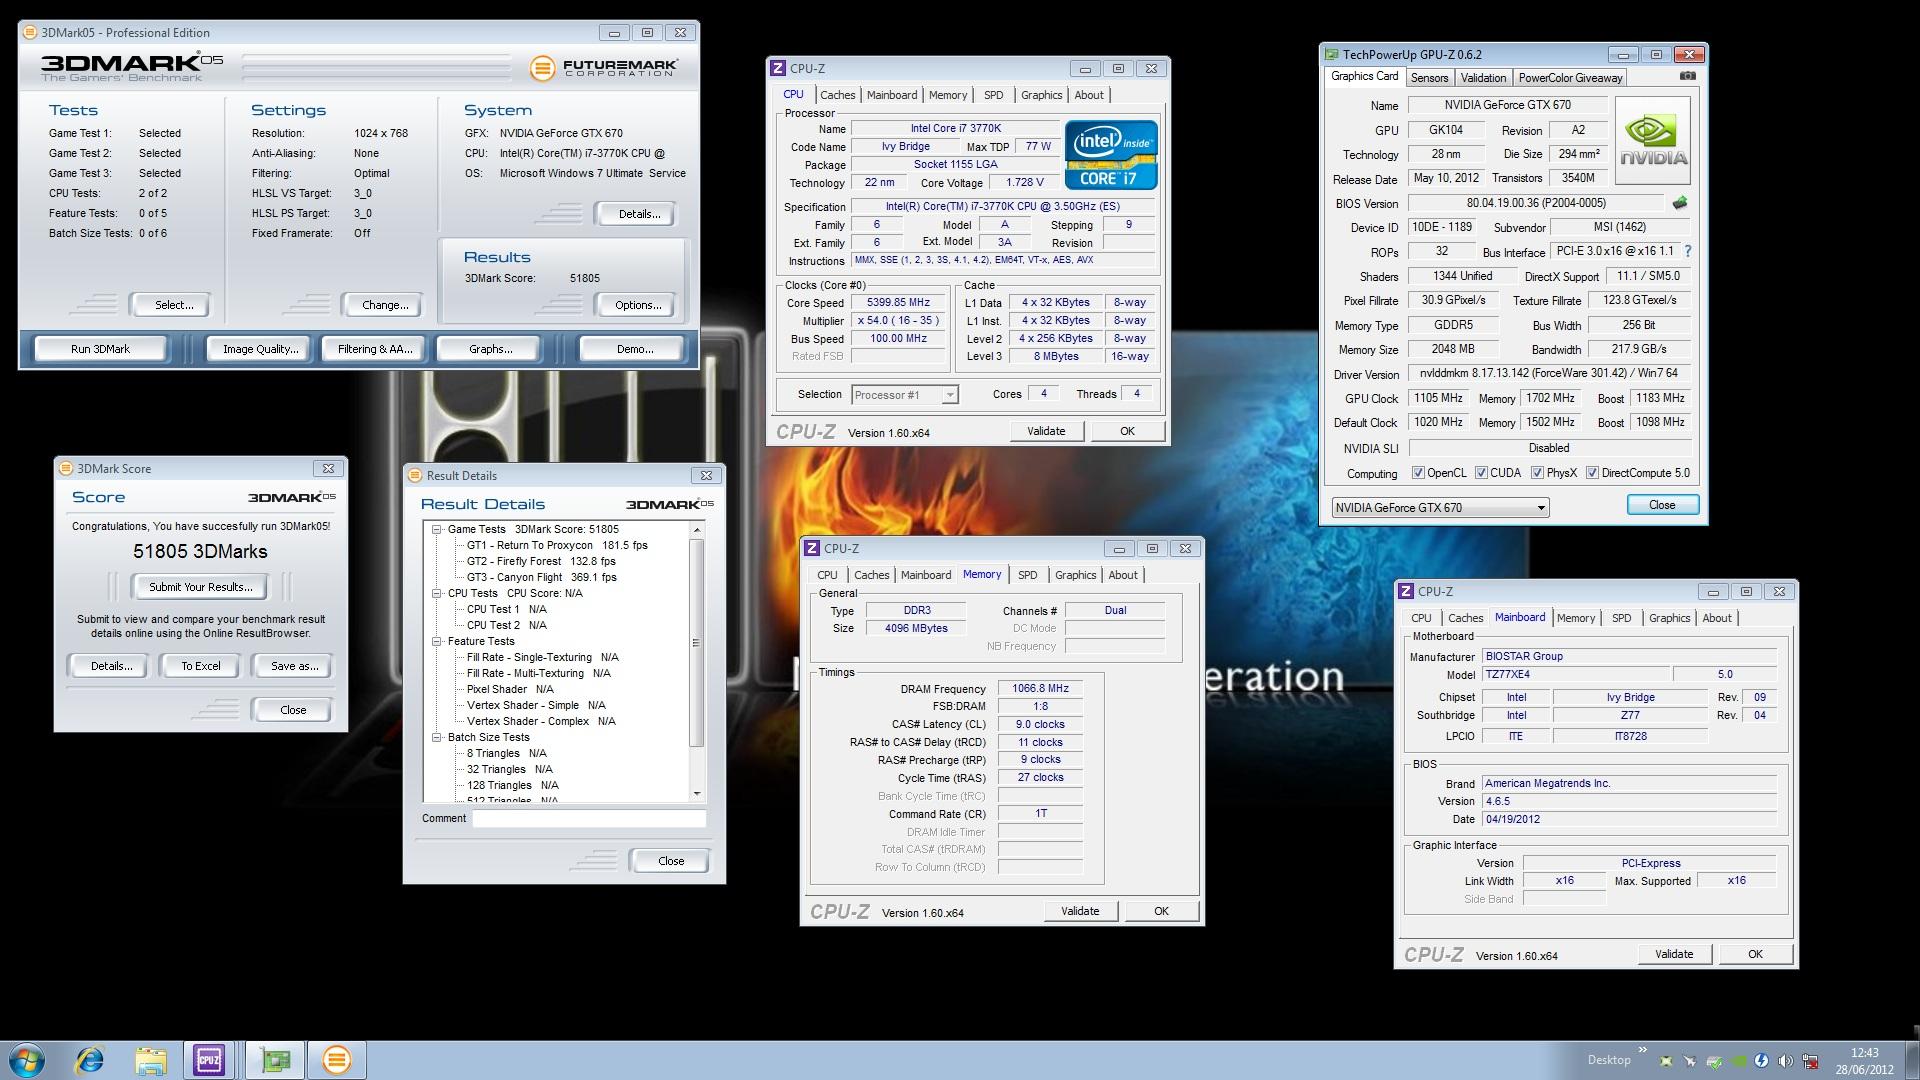Screen dimensions: 1920x1080
Task: Click the Result Details scrollbar up arrow
Action: [697, 530]
